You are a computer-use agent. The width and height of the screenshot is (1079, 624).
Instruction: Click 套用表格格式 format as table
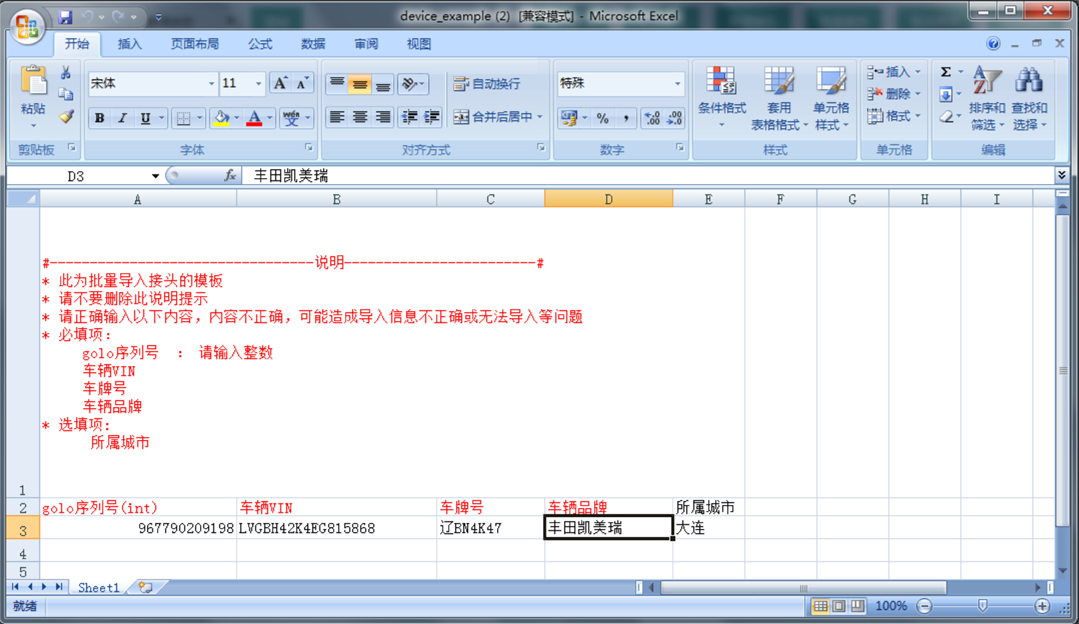pyautogui.click(x=779, y=98)
